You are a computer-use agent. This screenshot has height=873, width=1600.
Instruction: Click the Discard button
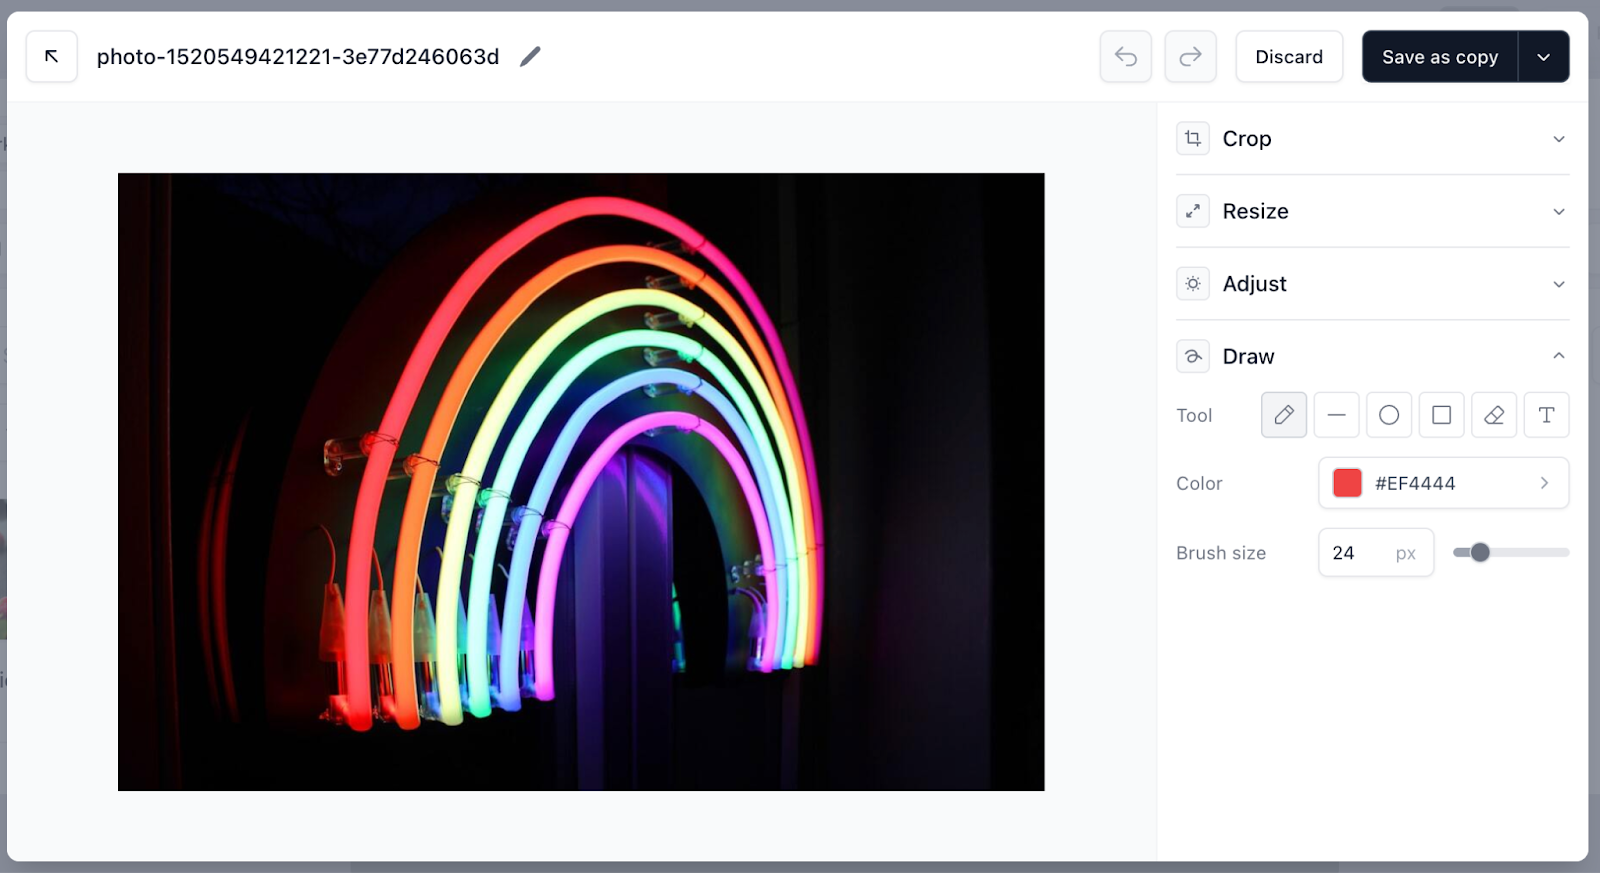click(x=1289, y=57)
